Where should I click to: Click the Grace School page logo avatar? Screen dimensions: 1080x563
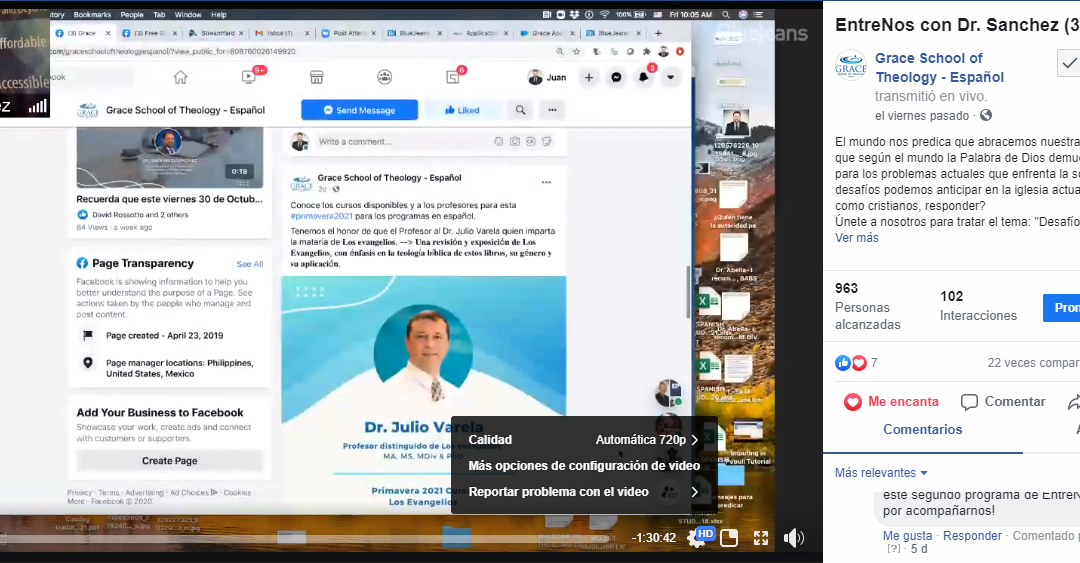(87, 110)
